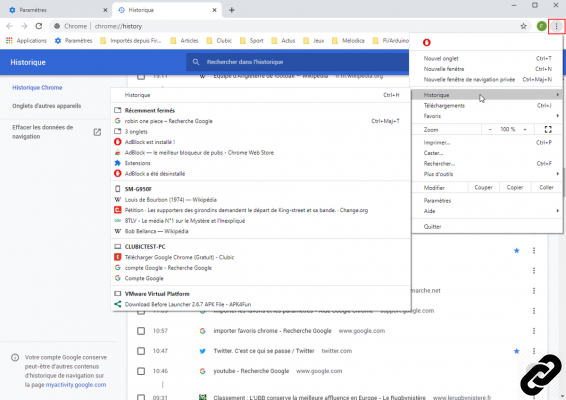The width and height of the screenshot is (566, 400).
Task: Open the Clubic bookmarks folder
Action: (219, 40)
